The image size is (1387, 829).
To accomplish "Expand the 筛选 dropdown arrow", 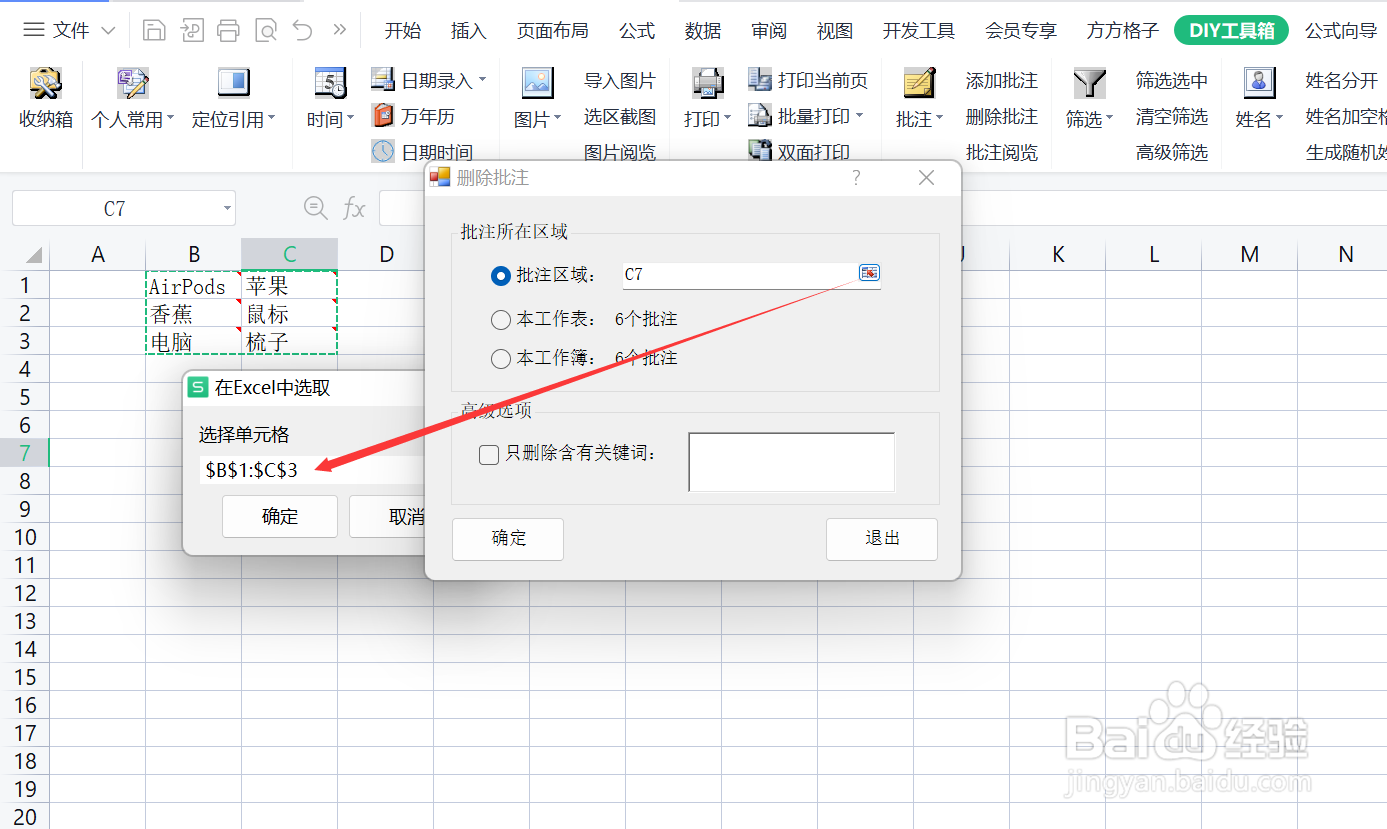I will (x=1109, y=119).
